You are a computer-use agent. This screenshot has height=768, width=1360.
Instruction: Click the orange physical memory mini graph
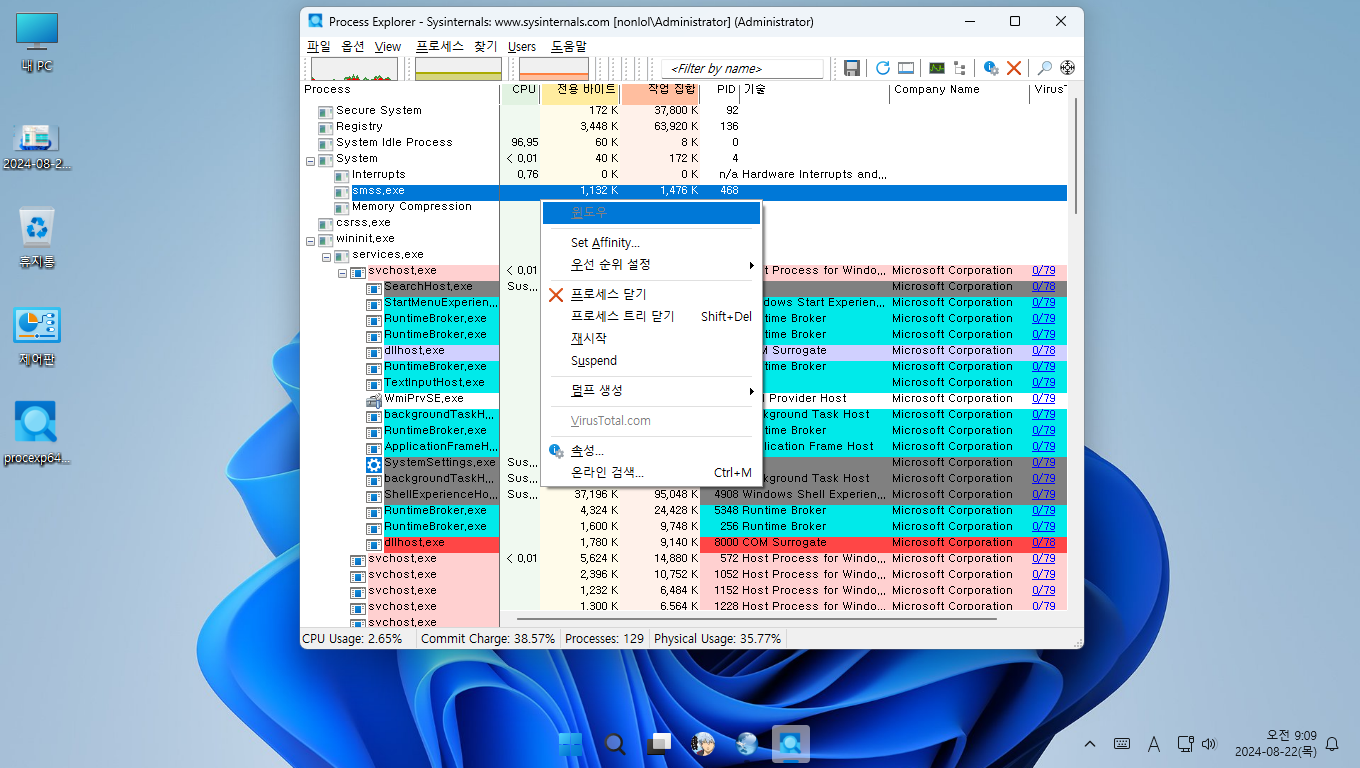point(554,69)
